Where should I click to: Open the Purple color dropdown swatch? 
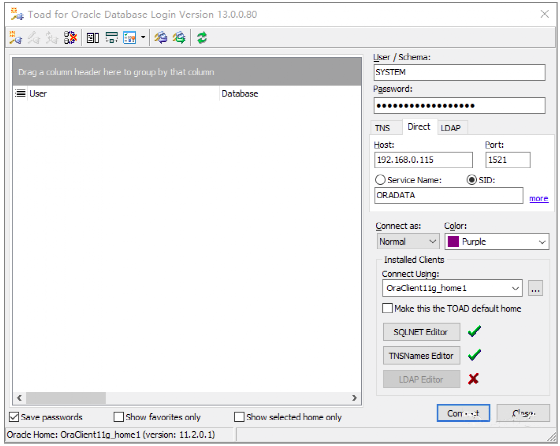[496, 242]
